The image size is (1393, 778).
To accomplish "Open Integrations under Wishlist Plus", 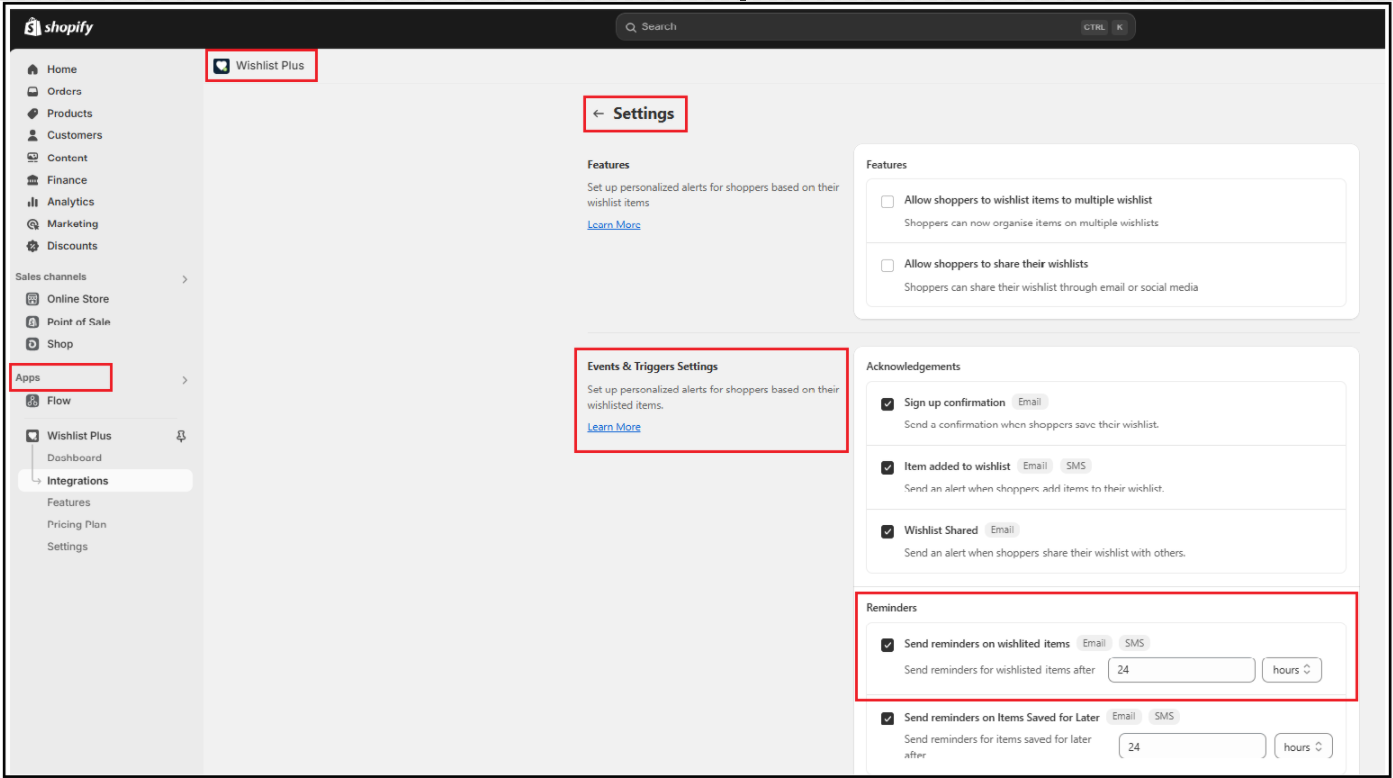I will click(105, 481).
